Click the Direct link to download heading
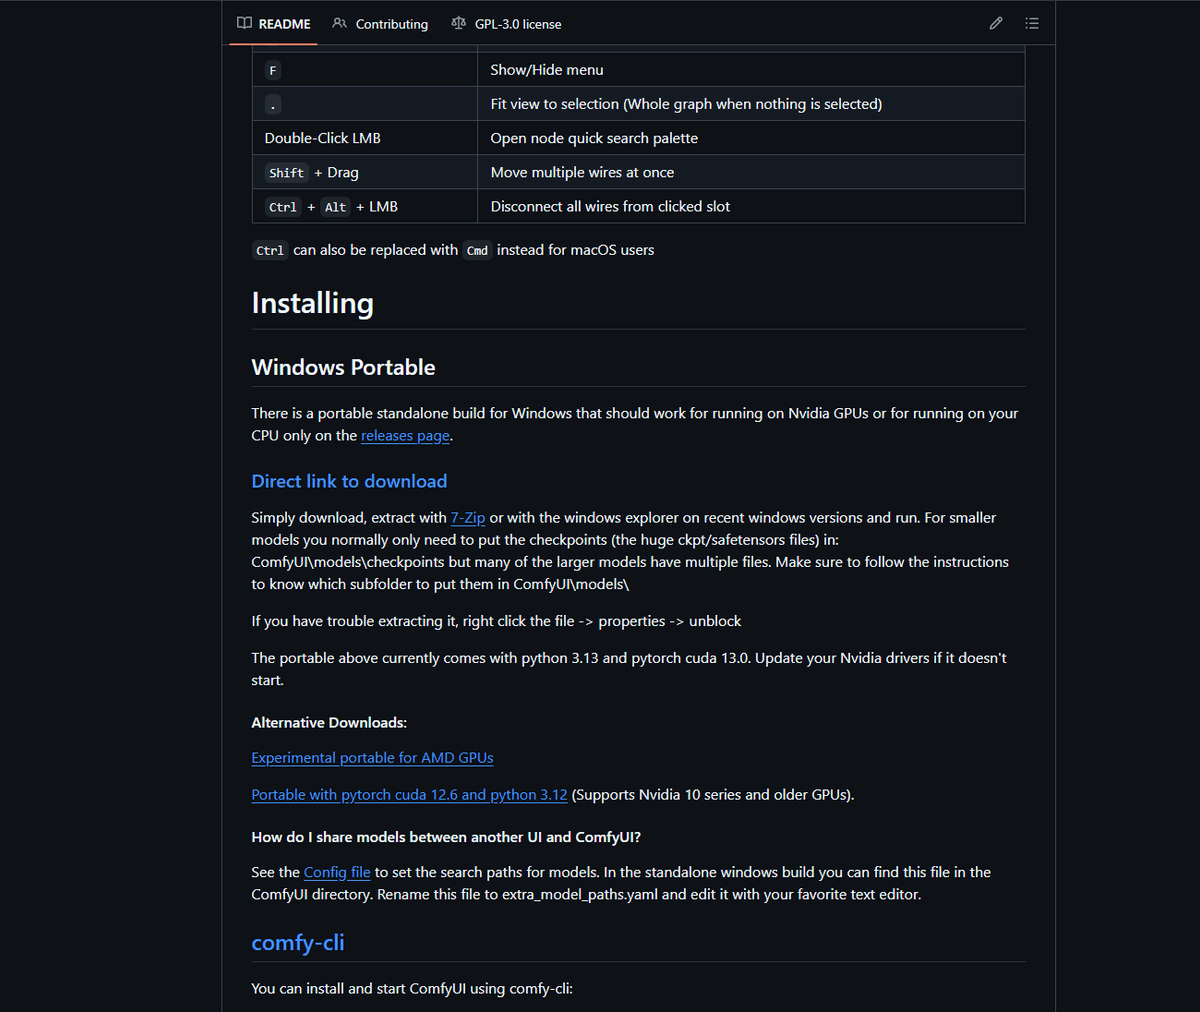 (349, 481)
